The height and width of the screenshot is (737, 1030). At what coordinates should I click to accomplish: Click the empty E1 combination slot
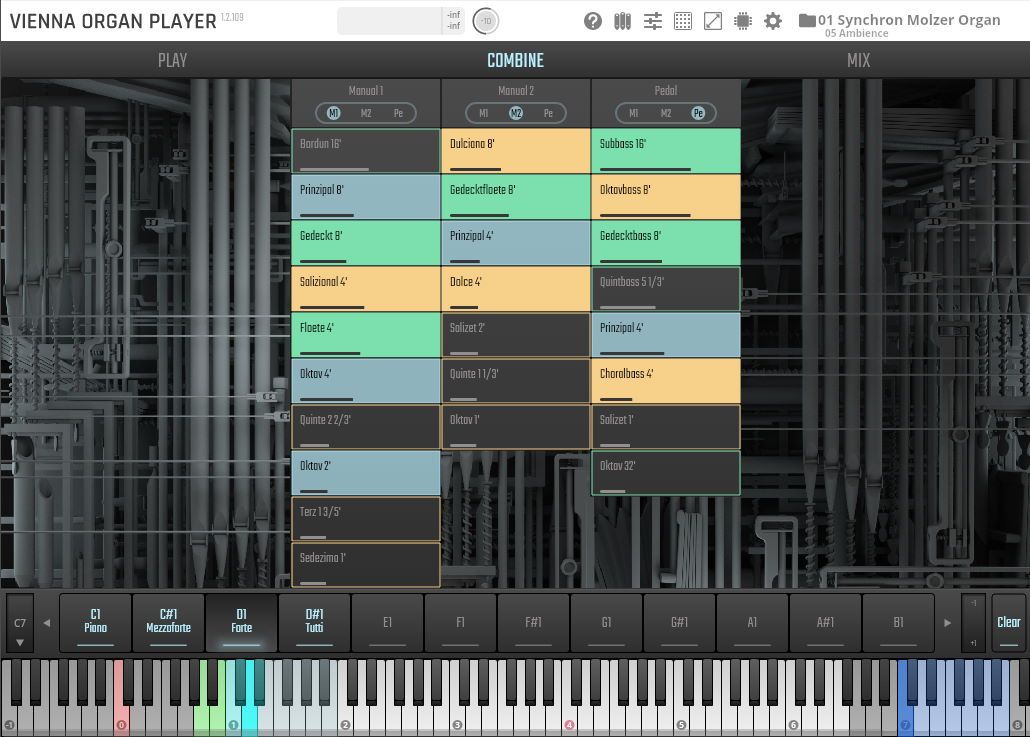coord(387,623)
